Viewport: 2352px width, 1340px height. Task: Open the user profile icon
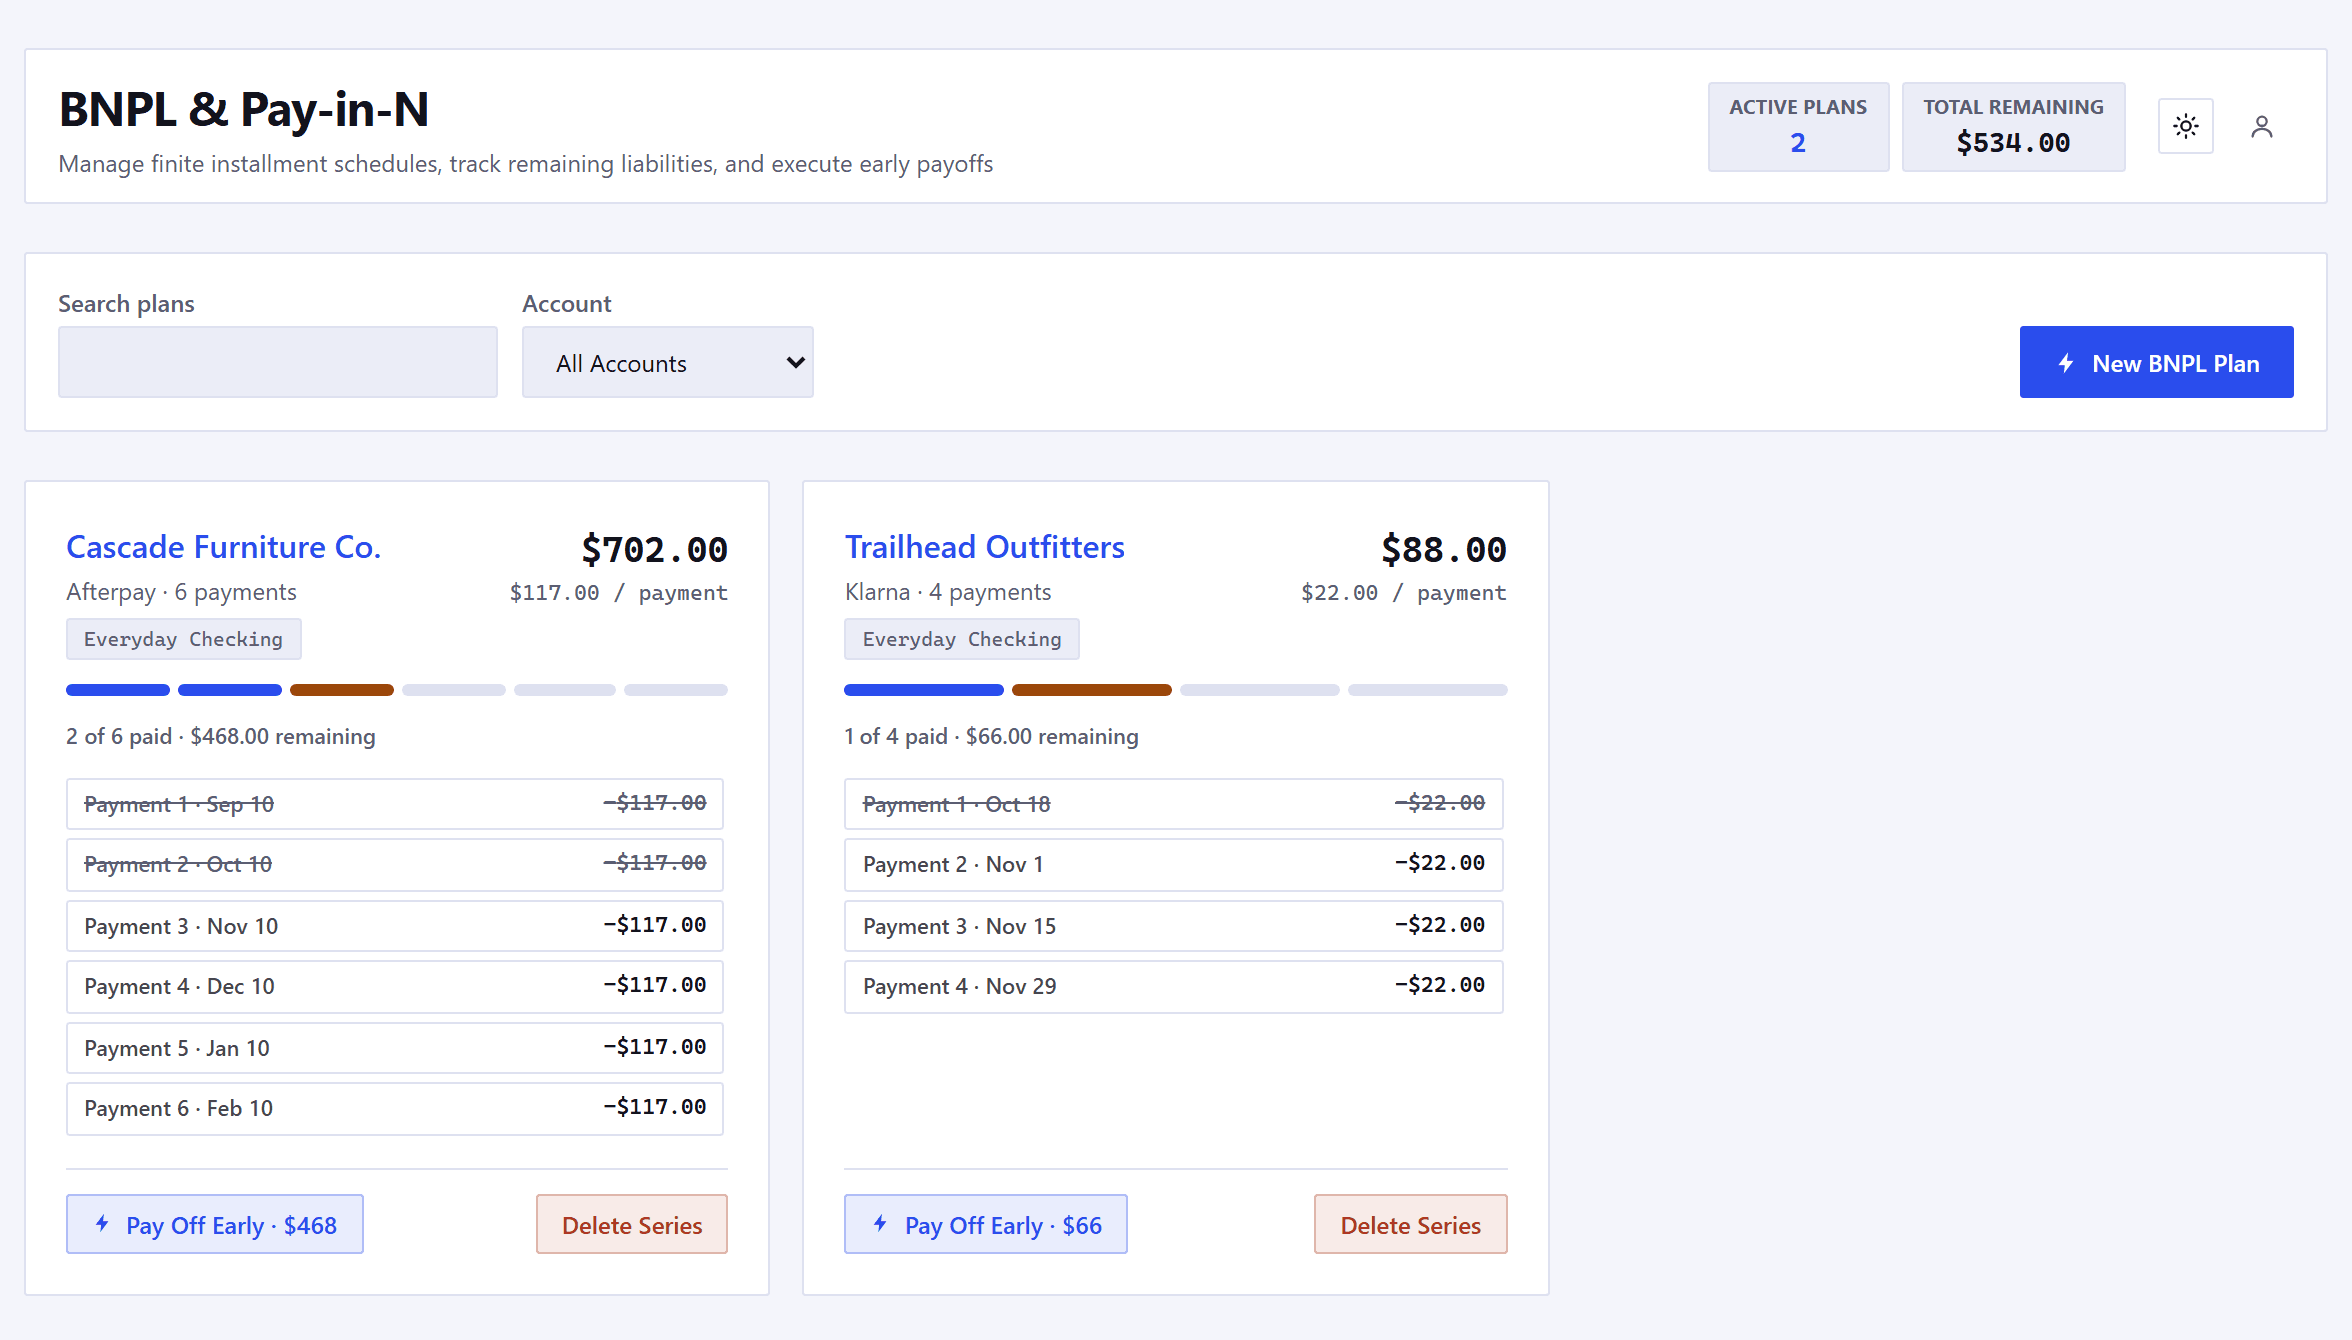(x=2262, y=126)
